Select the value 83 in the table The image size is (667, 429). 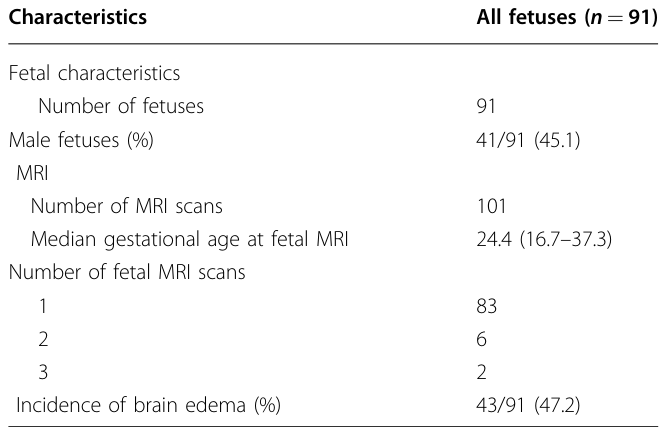(x=487, y=306)
